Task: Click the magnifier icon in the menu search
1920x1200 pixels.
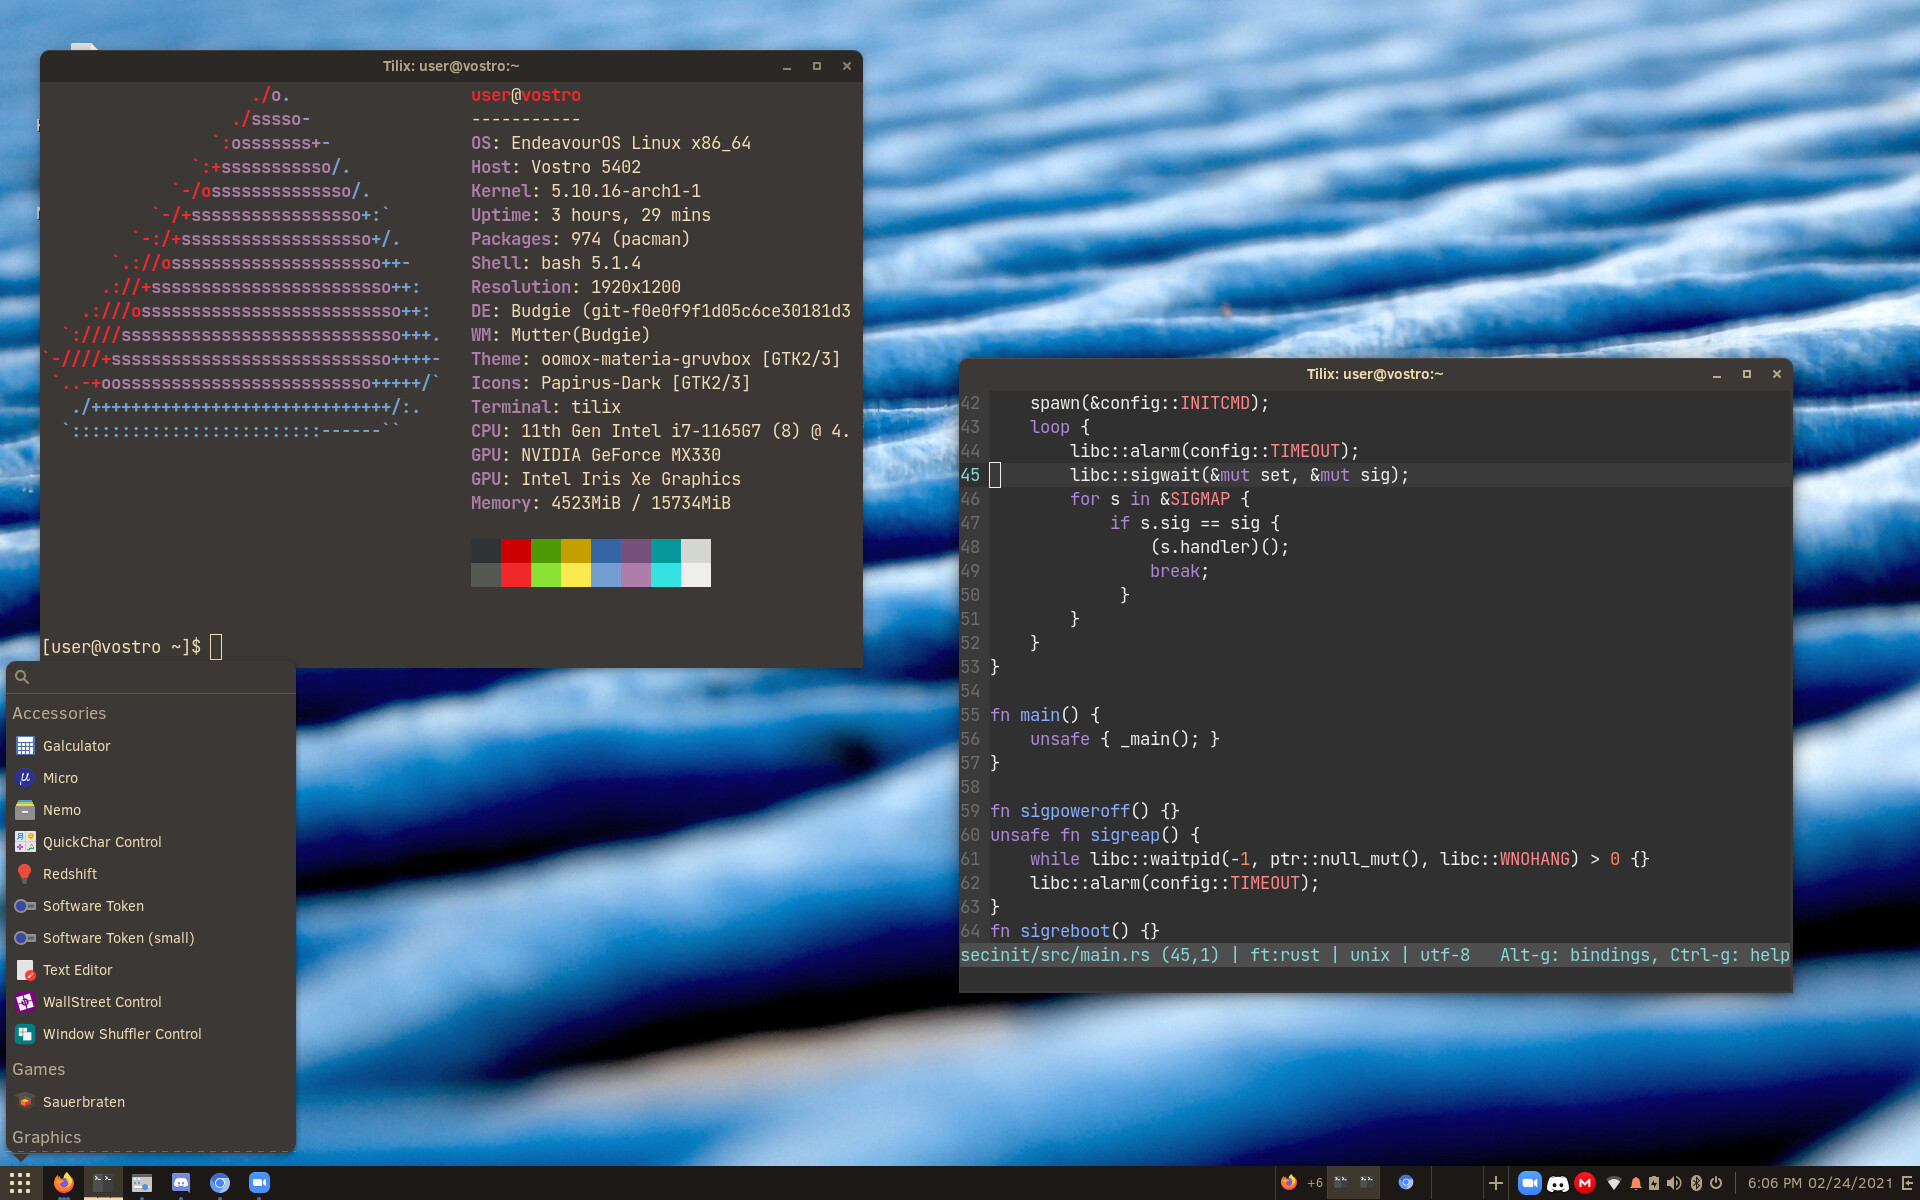Action: click(x=22, y=677)
